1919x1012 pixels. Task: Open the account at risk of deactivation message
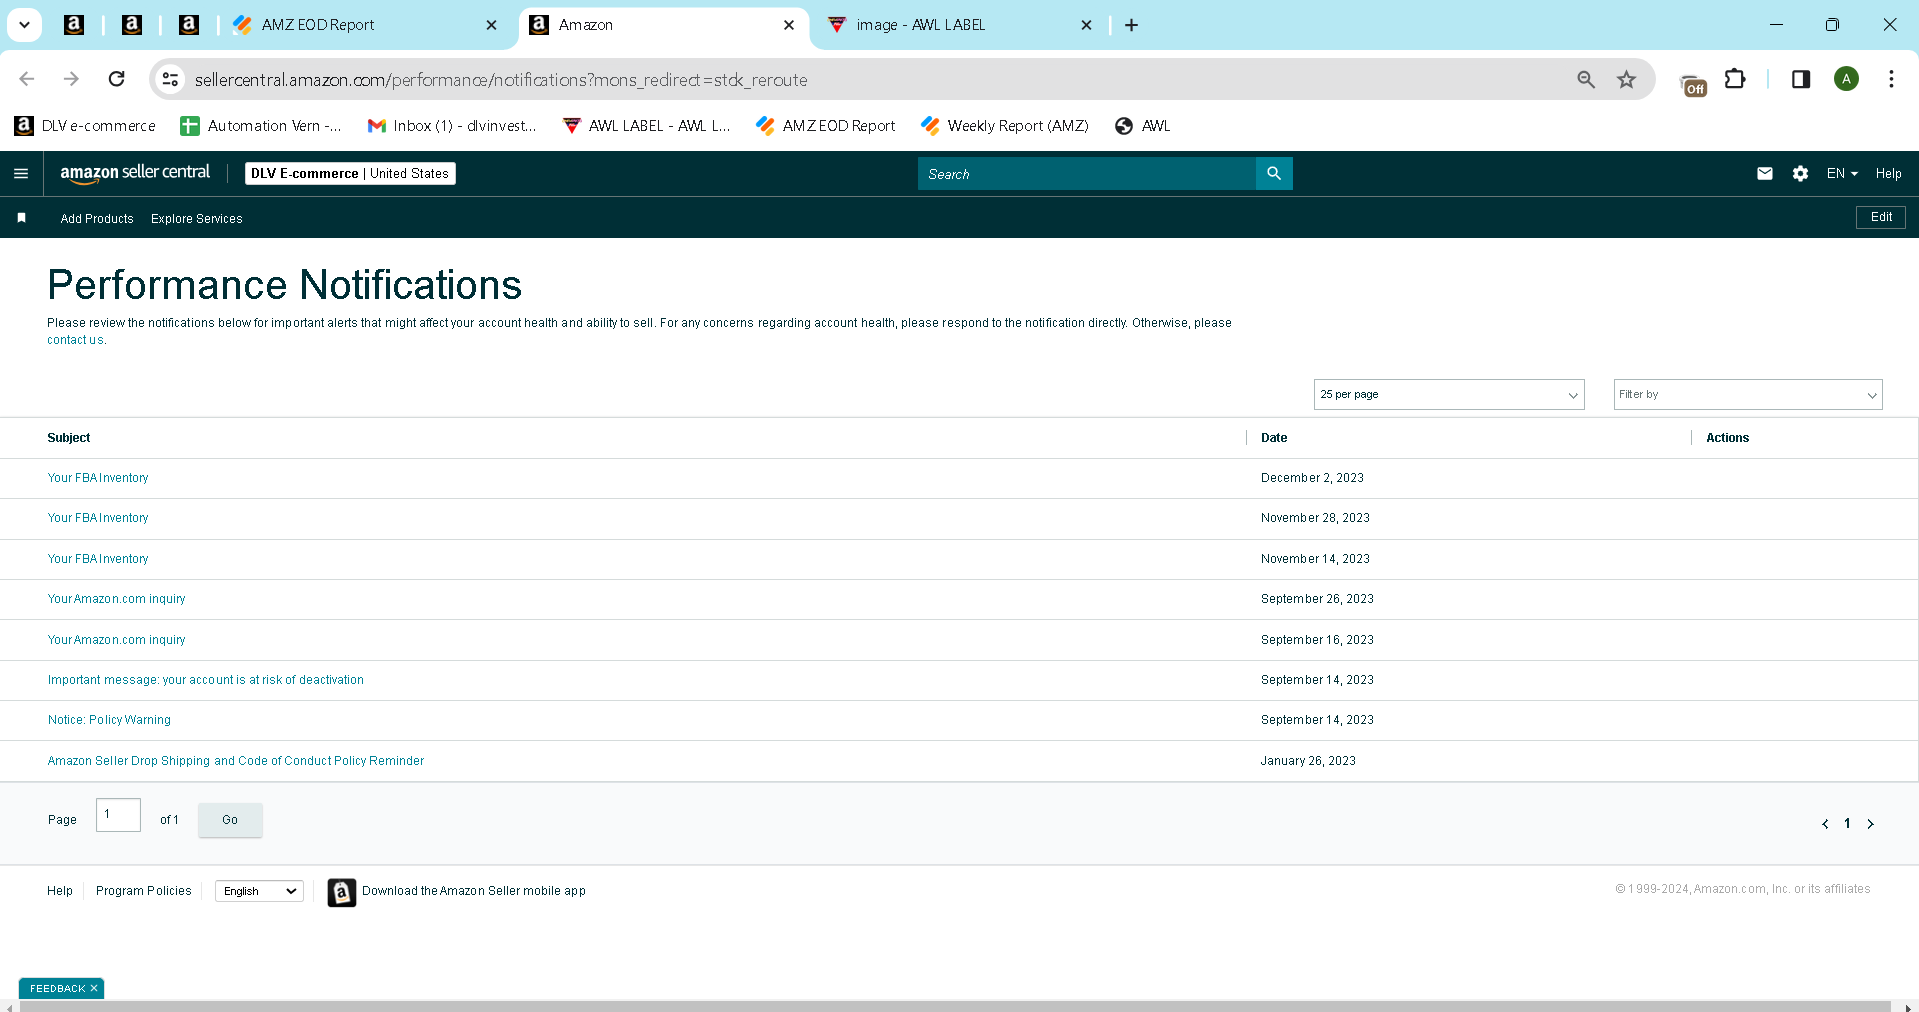pyautogui.click(x=206, y=680)
